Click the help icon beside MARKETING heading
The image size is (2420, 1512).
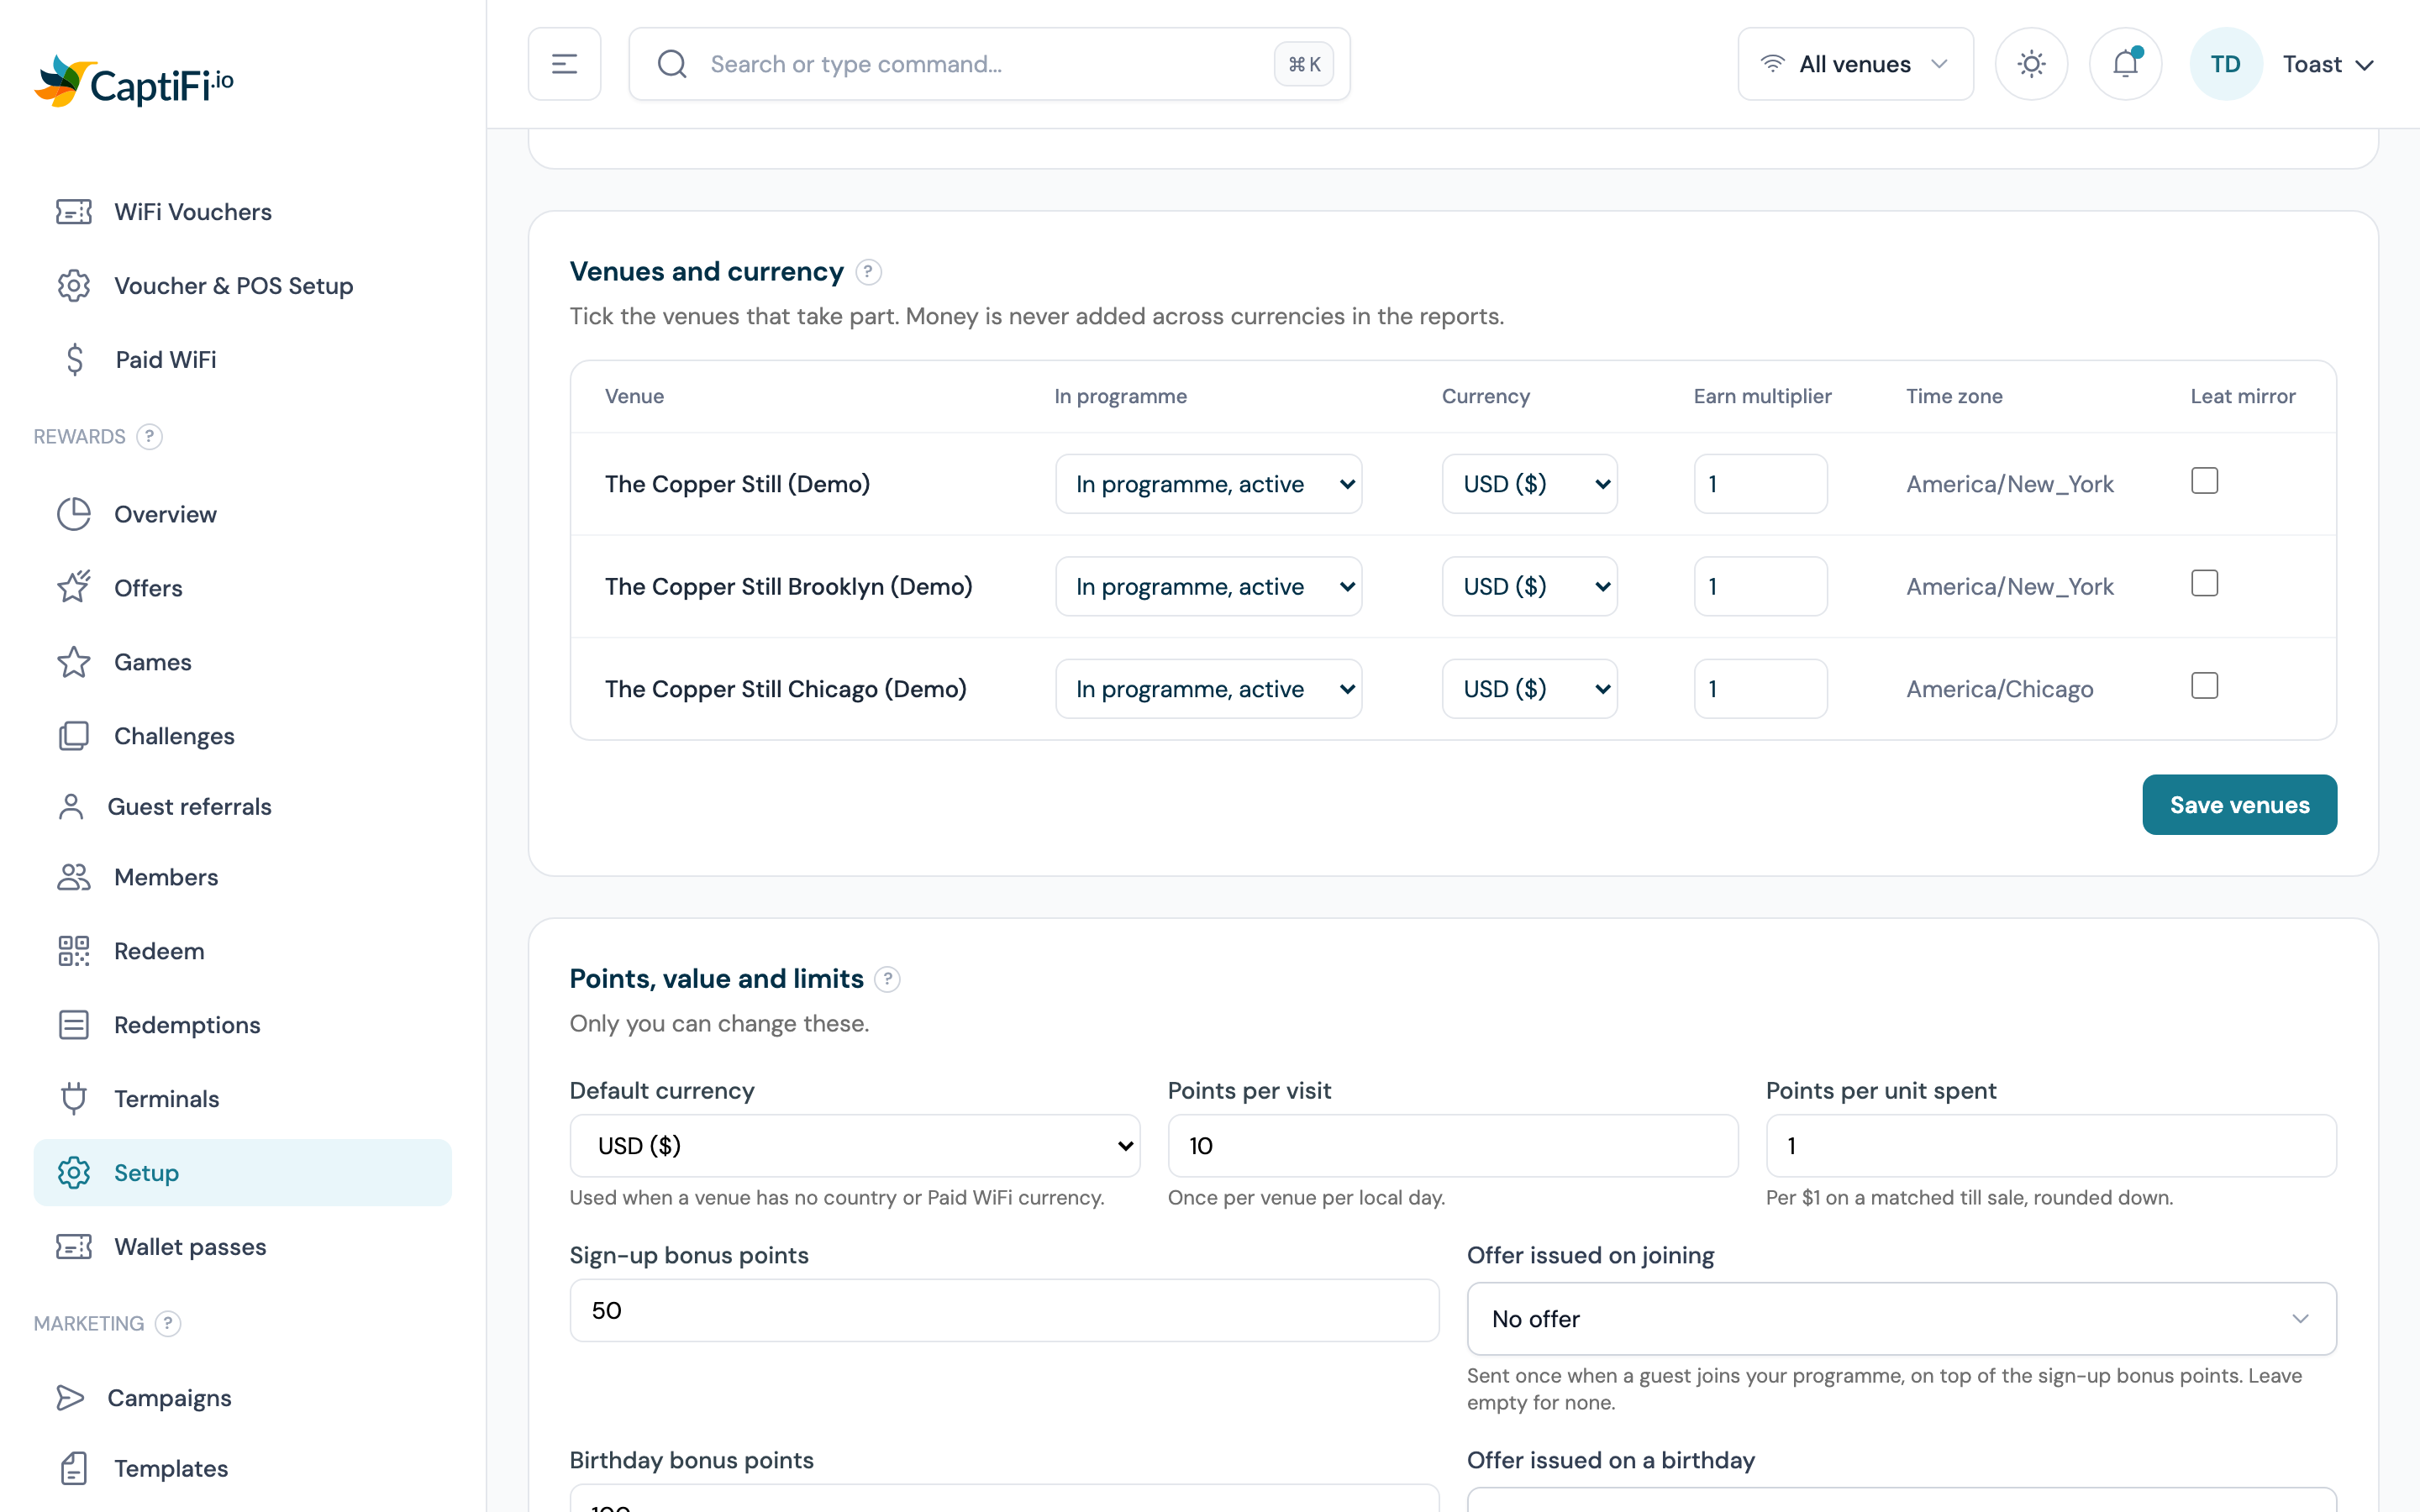coord(168,1324)
